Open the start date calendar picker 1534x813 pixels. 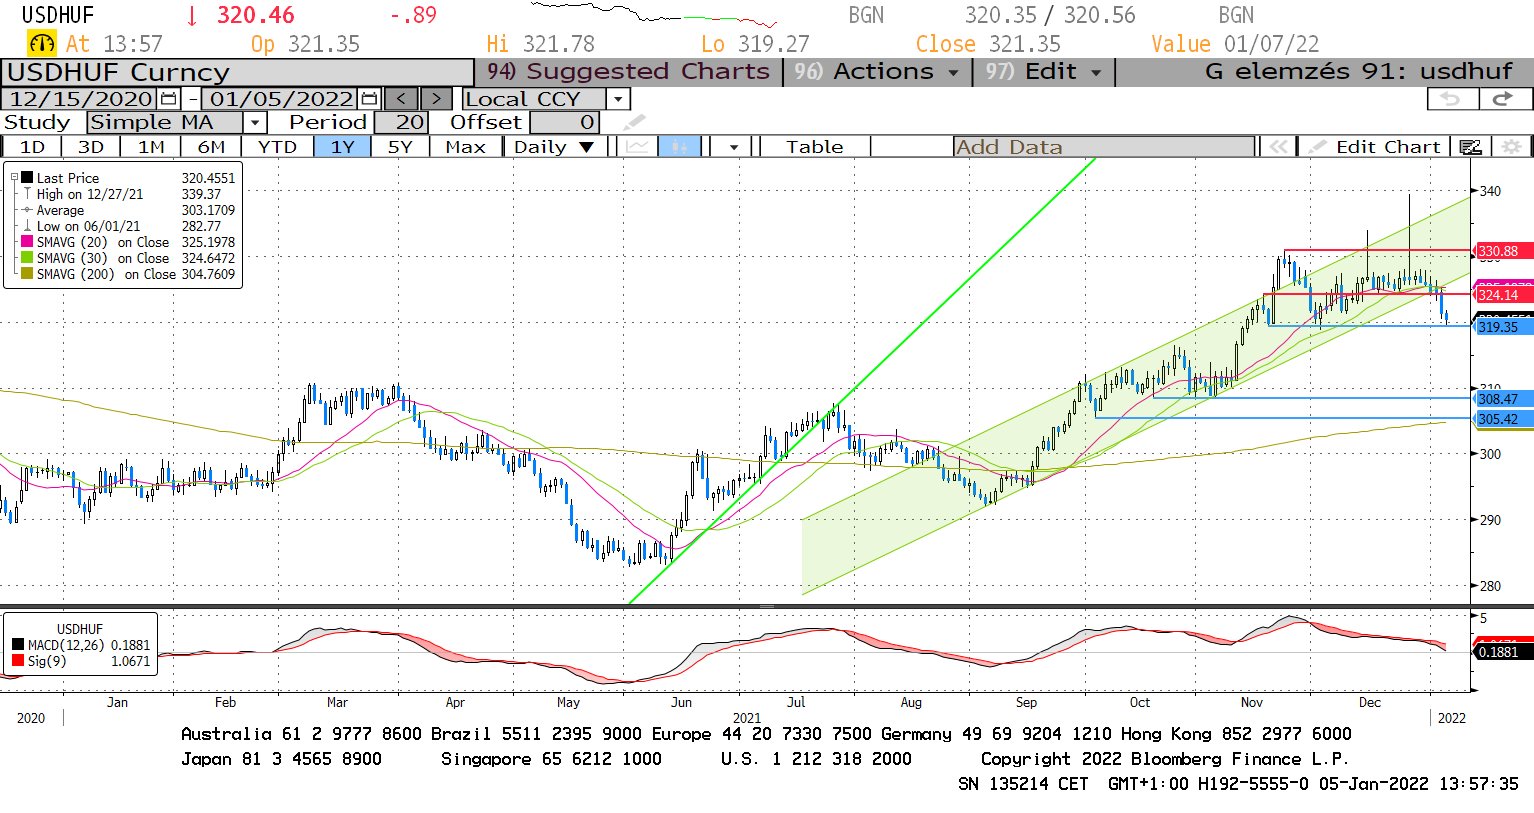tap(168, 99)
